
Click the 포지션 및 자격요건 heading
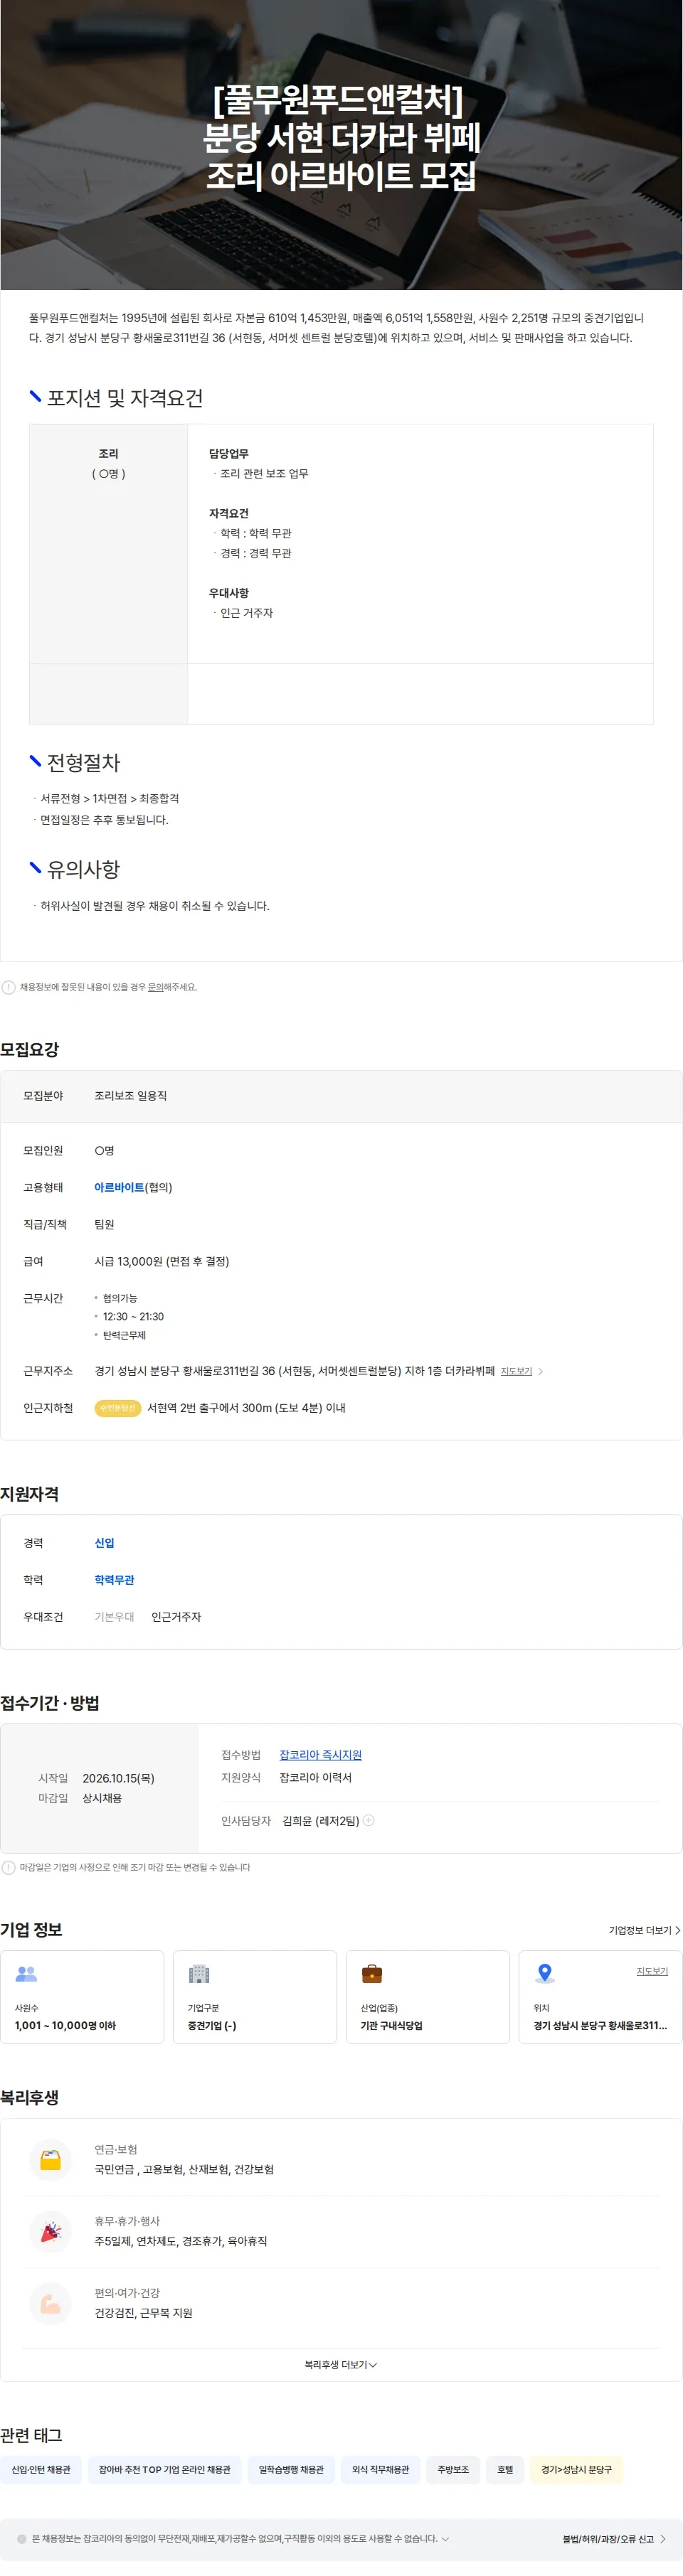tap(125, 398)
